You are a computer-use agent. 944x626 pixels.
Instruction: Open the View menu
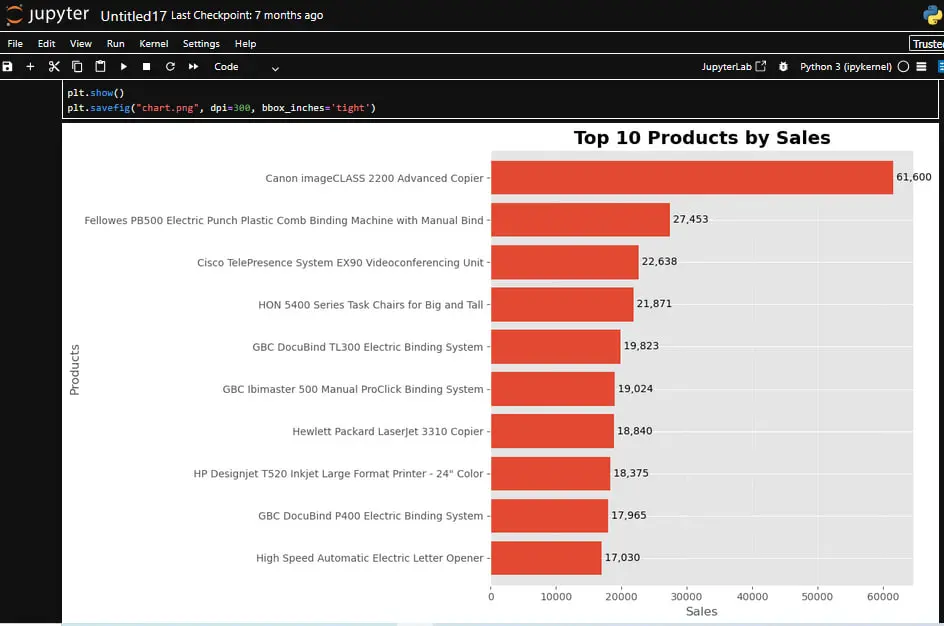coord(81,43)
